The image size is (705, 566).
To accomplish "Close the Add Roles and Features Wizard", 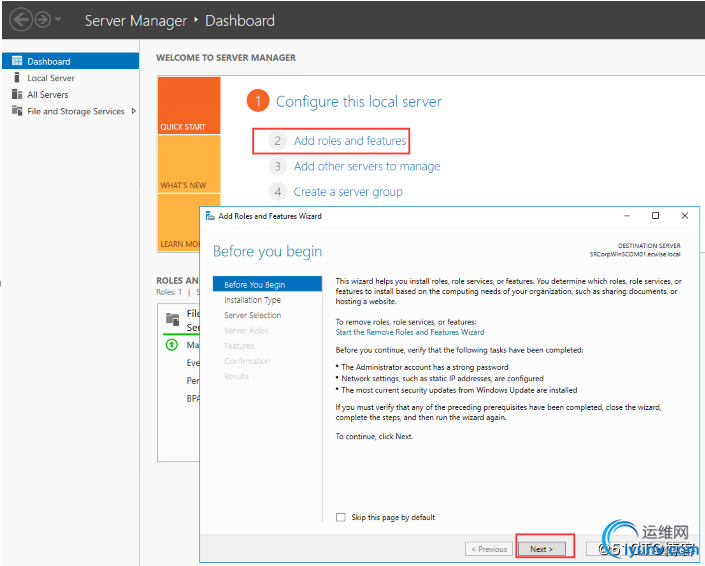I will [685, 216].
